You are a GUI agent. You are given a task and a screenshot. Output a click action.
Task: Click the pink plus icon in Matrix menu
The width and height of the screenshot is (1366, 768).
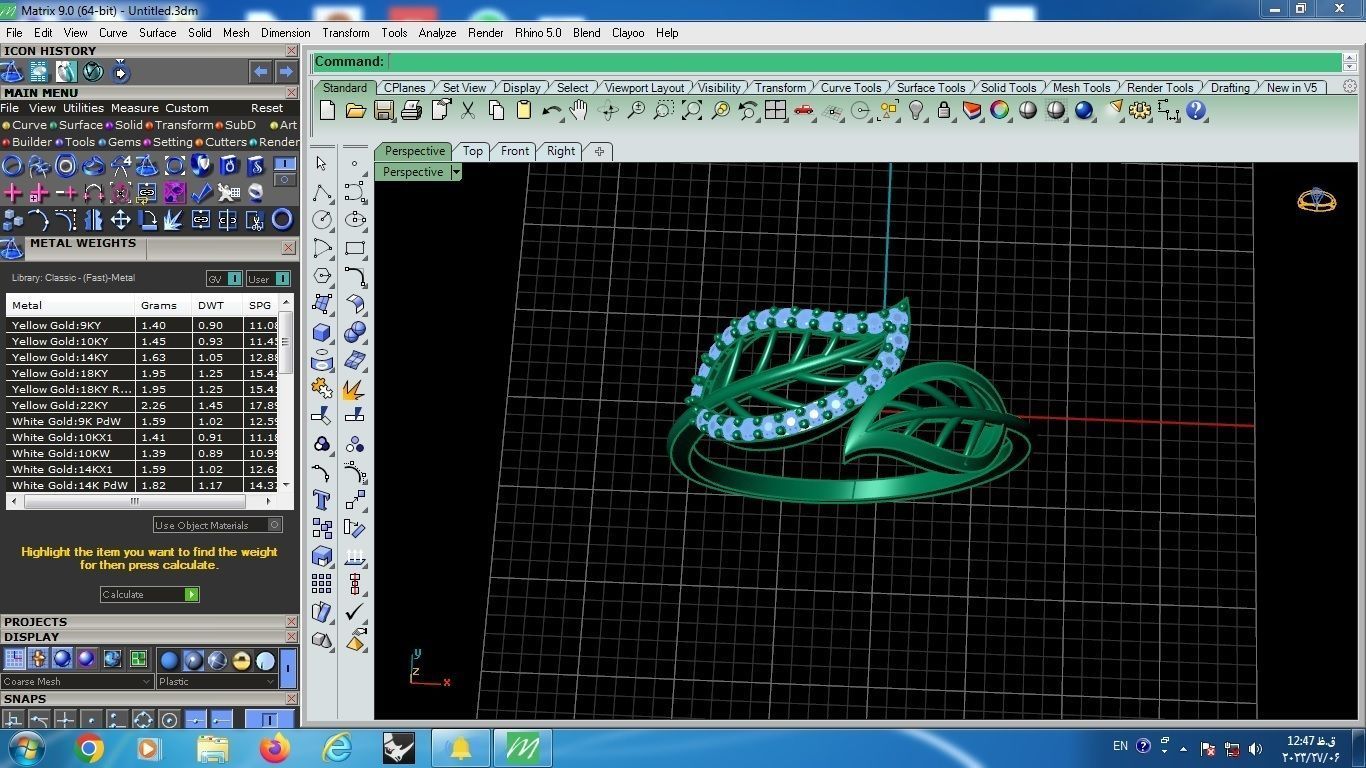(x=13, y=192)
